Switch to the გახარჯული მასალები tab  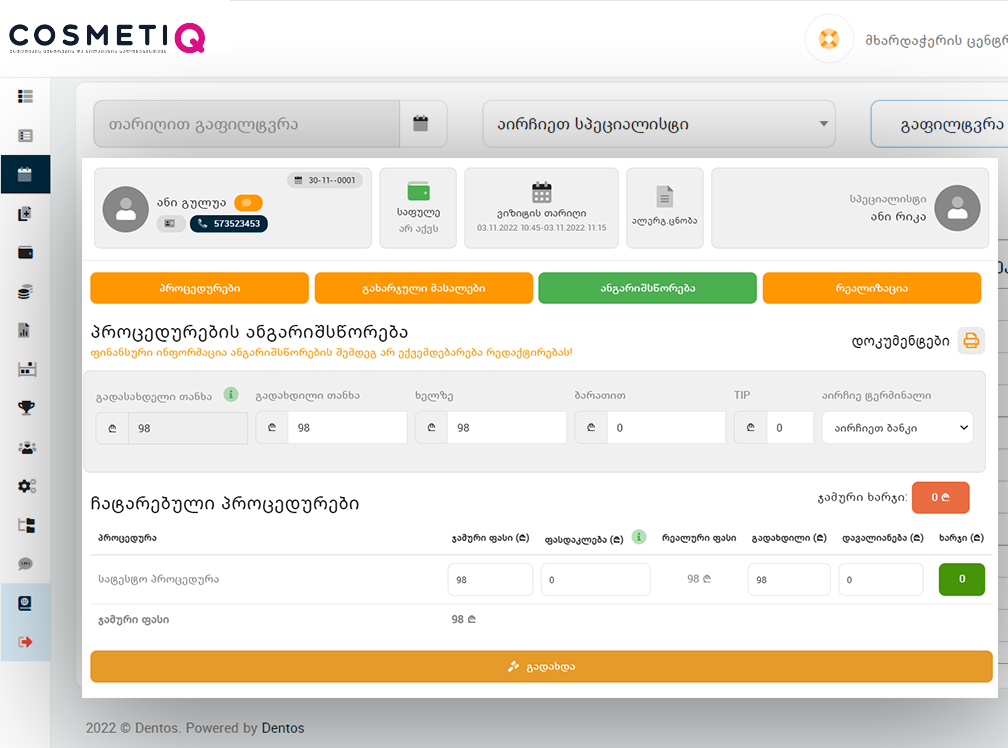(423, 288)
